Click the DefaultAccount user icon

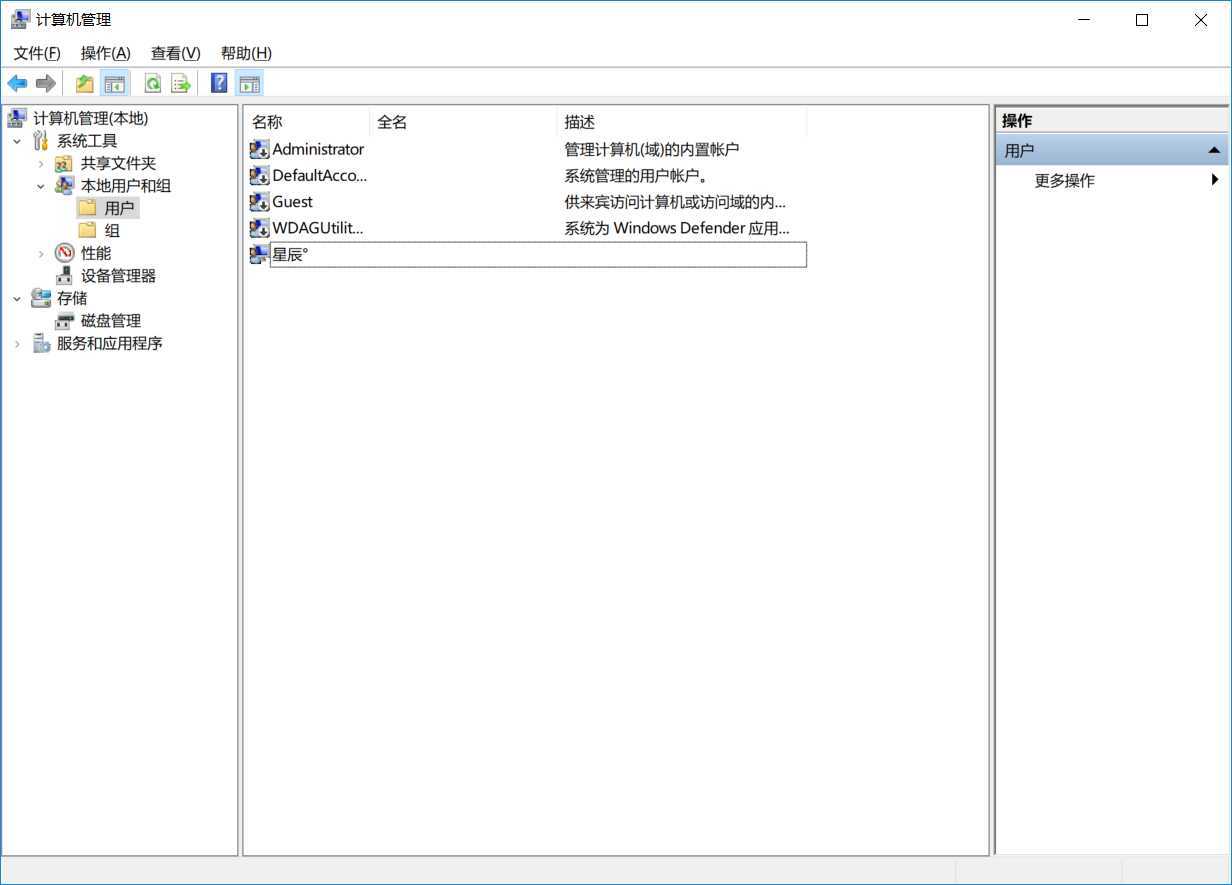[x=259, y=176]
